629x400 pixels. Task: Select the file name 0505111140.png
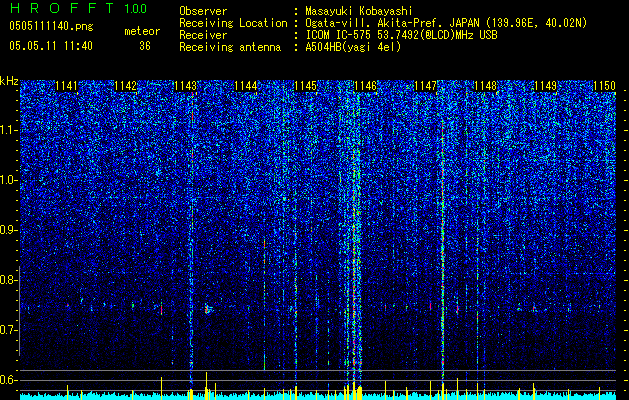click(x=51, y=26)
